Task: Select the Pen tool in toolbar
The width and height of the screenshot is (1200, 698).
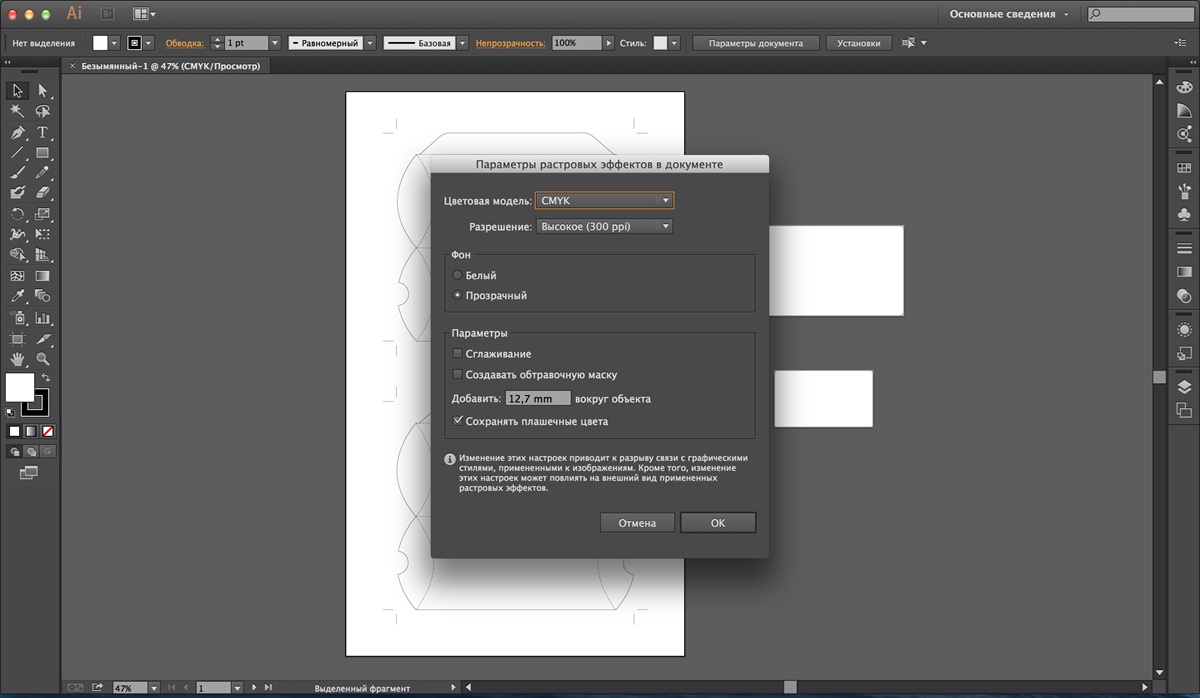Action: (17, 132)
